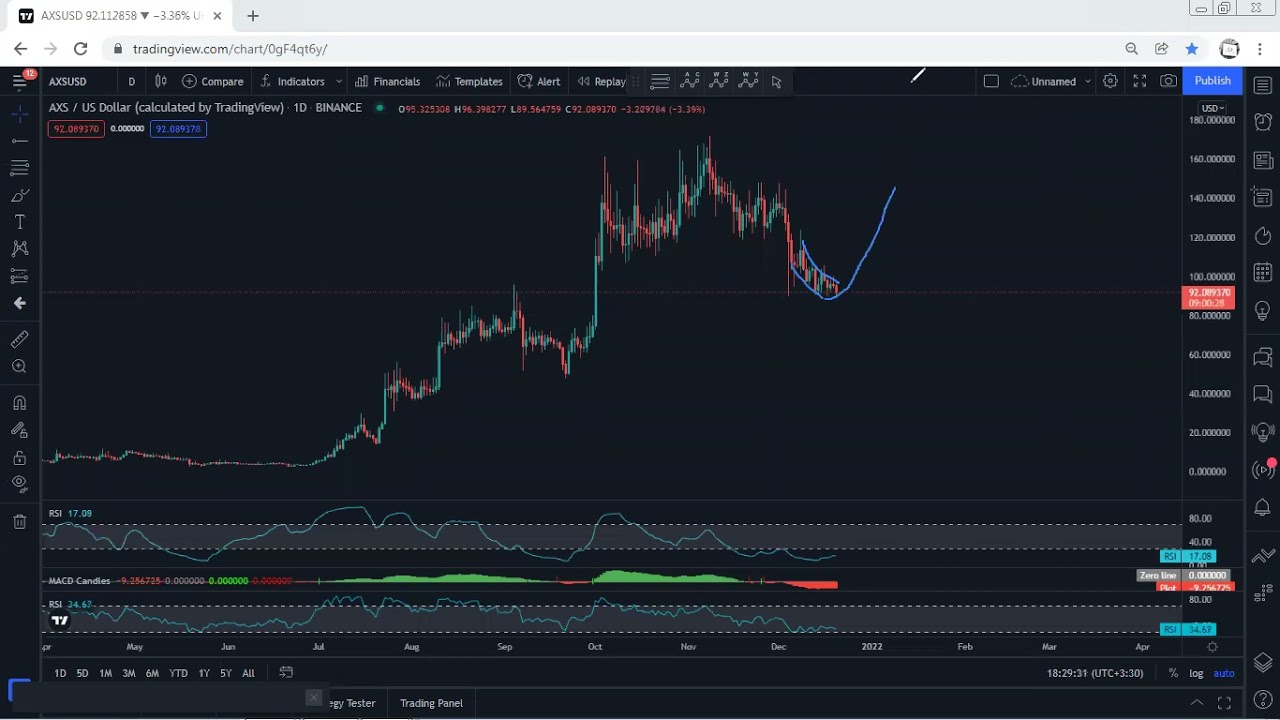Take a chart snapshot with camera icon
This screenshot has height=720, width=1280.
coord(1168,81)
